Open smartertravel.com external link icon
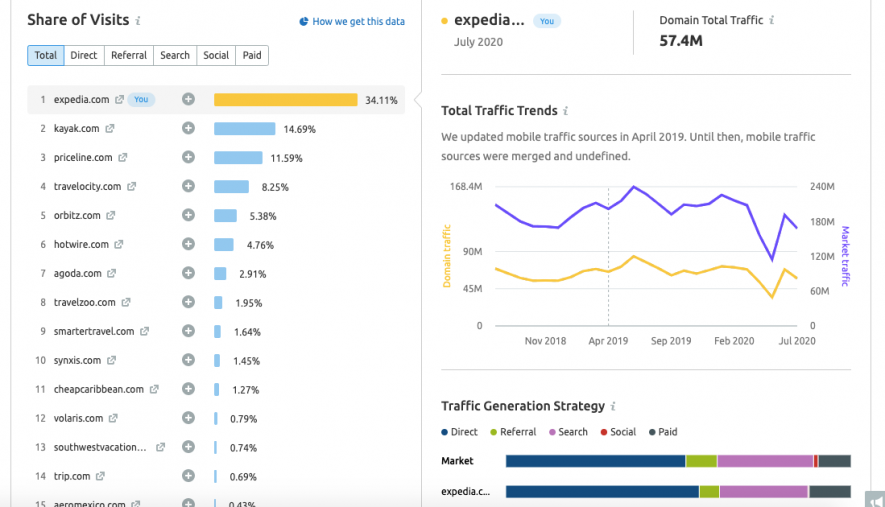Image resolution: width=885 pixels, height=507 pixels. click(x=144, y=331)
